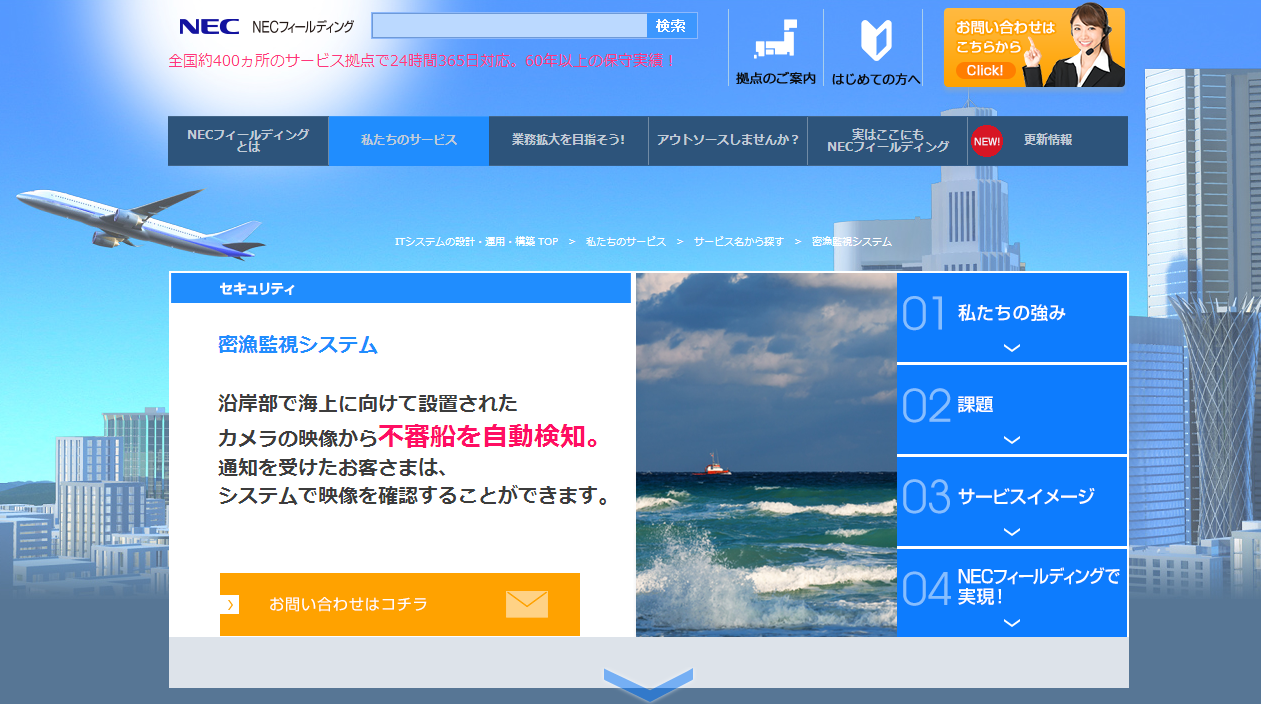Expand the 03 サービスイメージ section
1261x704 pixels.
[1011, 501]
